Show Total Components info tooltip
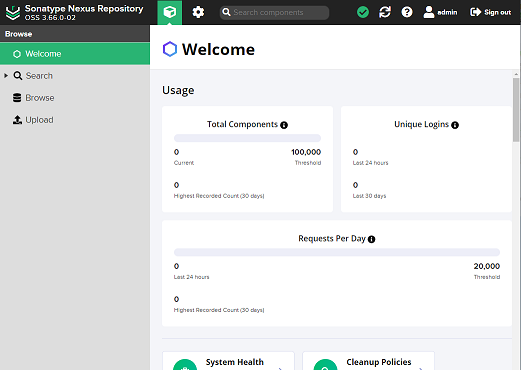This screenshot has width=521, height=370. click(284, 125)
